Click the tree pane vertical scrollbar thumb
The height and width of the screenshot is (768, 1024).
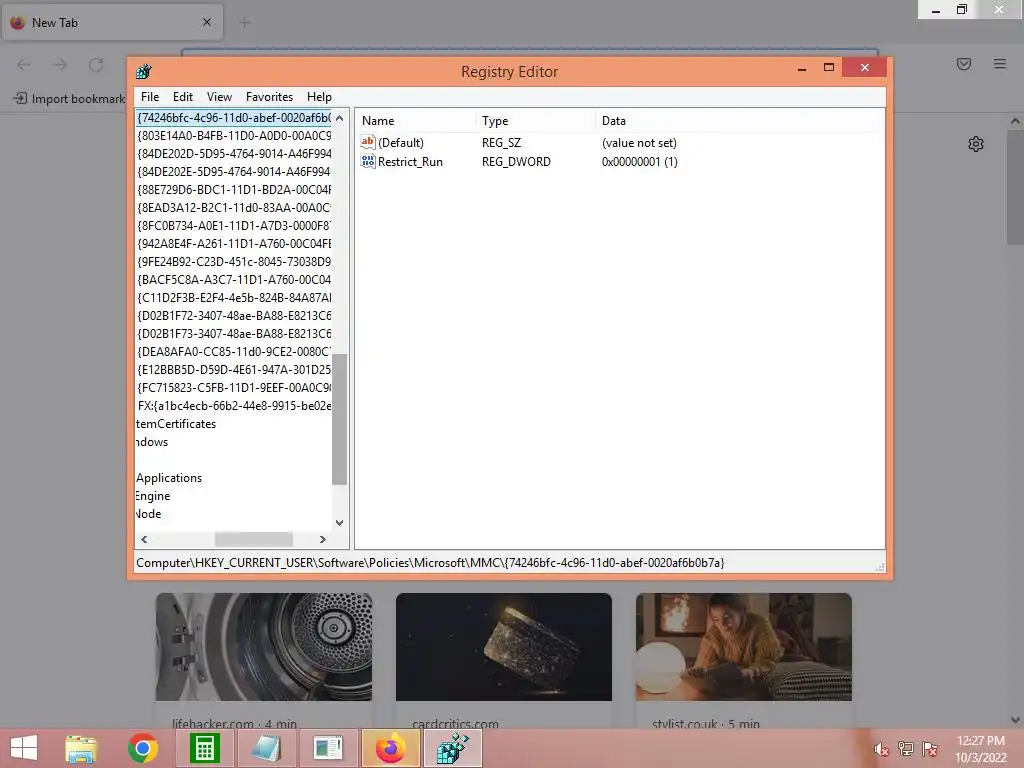[x=340, y=419]
